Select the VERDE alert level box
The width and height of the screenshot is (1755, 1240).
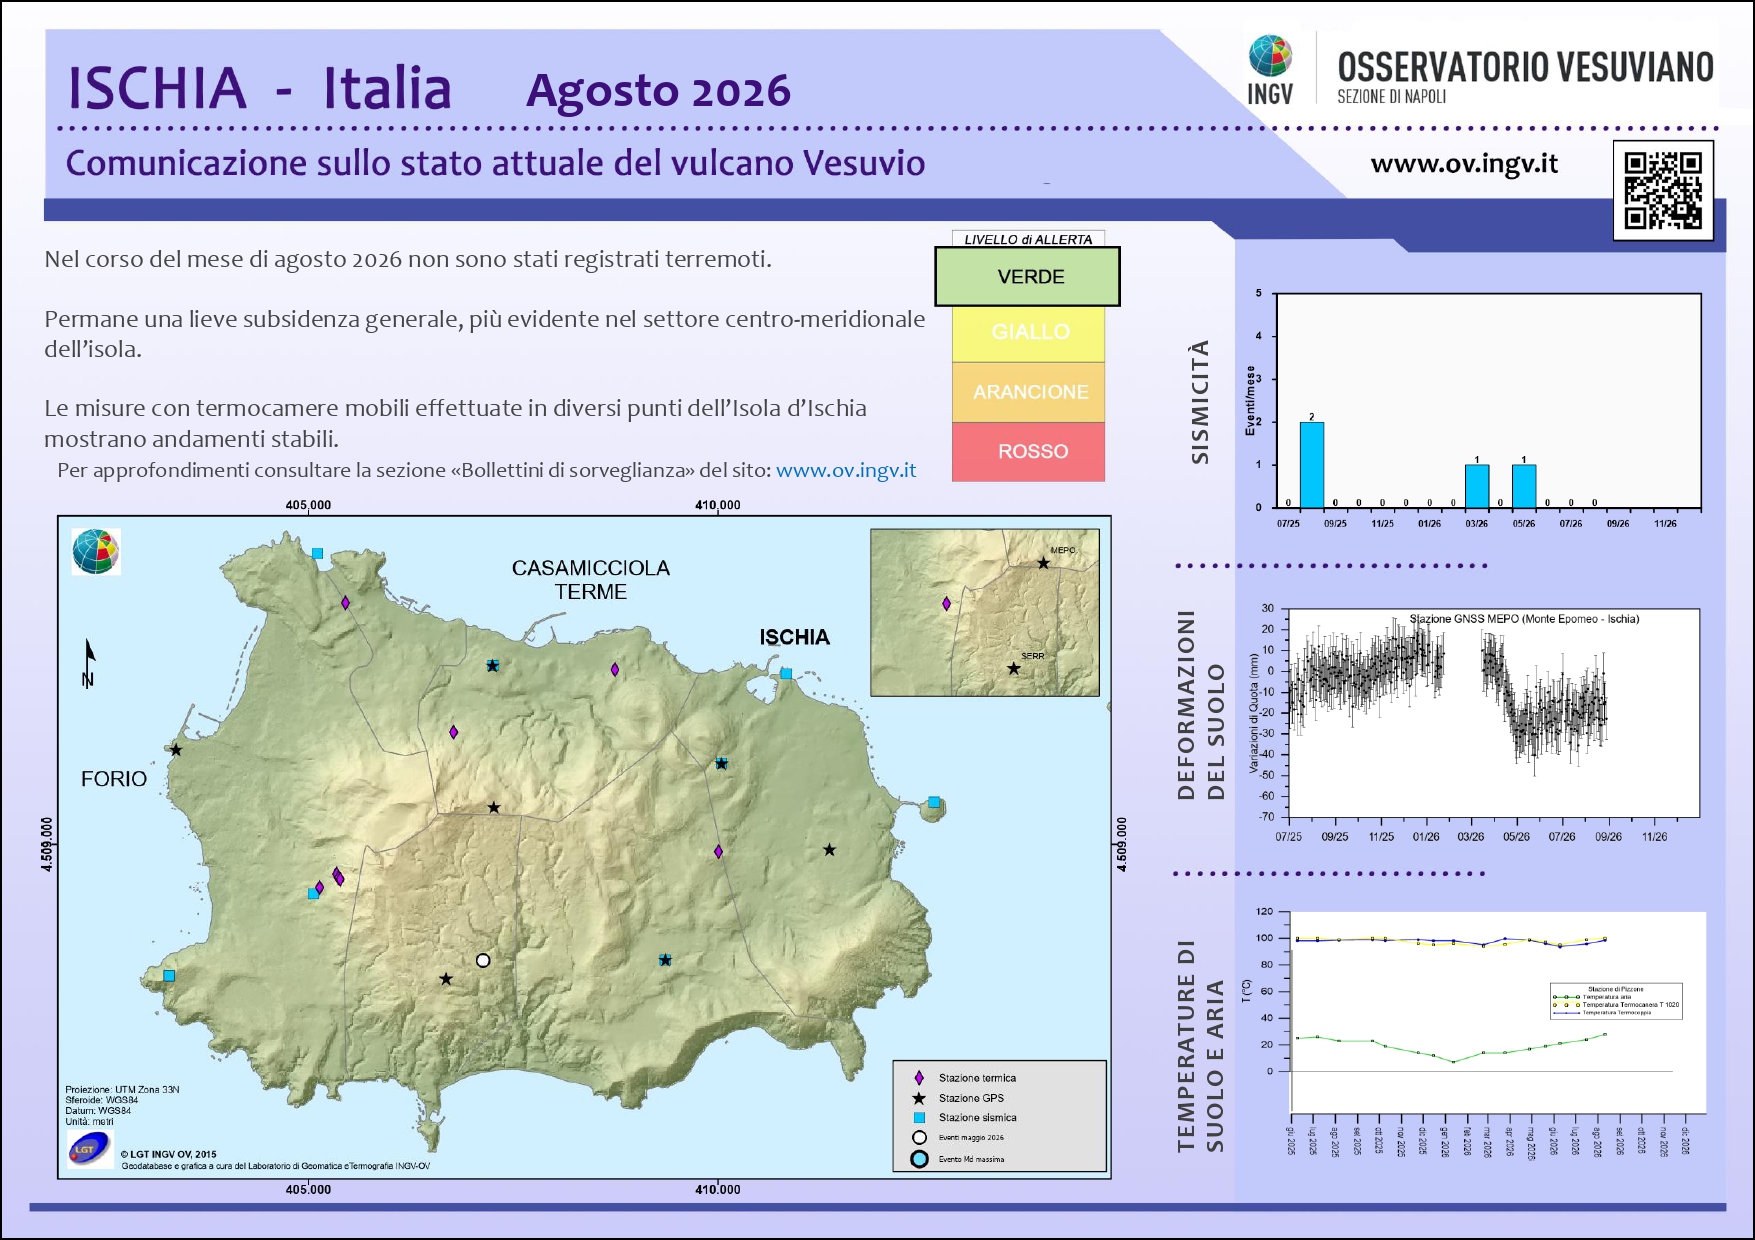1027,276
